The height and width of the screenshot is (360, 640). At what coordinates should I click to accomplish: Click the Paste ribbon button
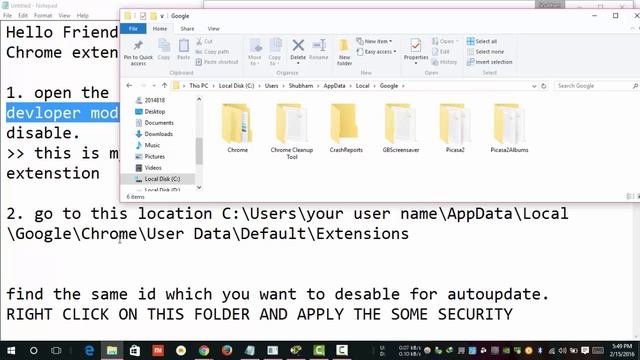[184, 49]
